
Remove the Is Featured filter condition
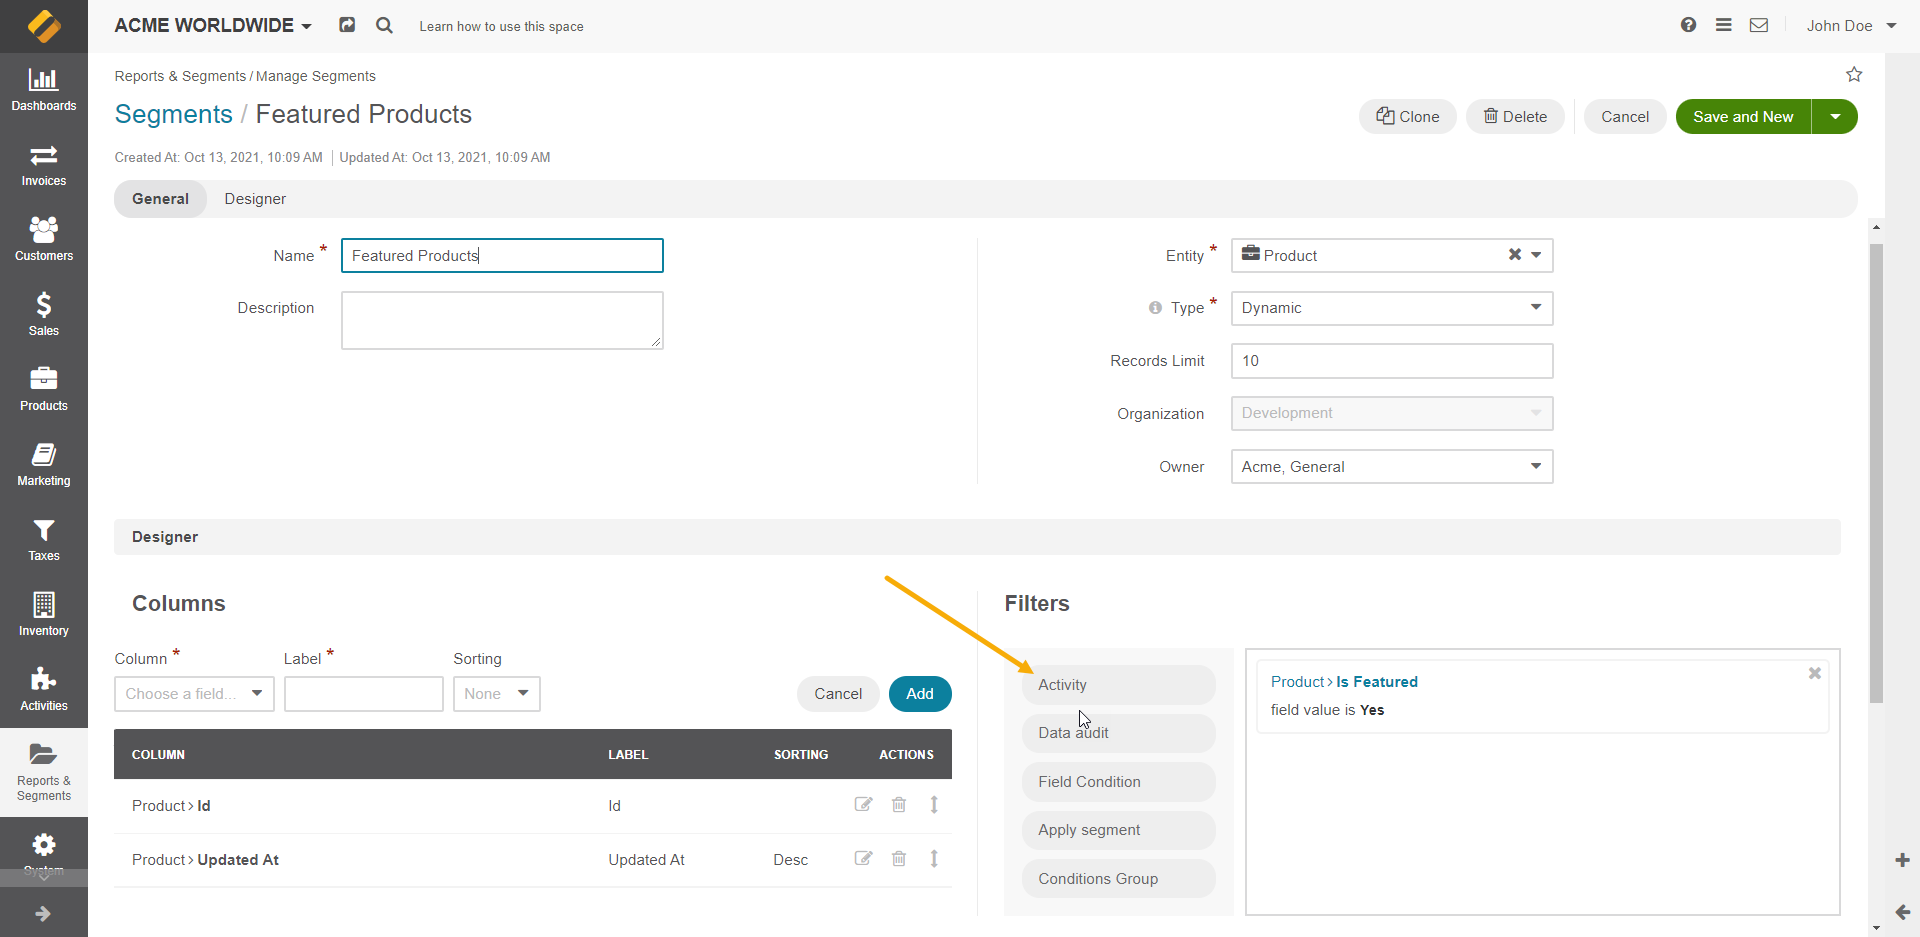click(x=1814, y=674)
